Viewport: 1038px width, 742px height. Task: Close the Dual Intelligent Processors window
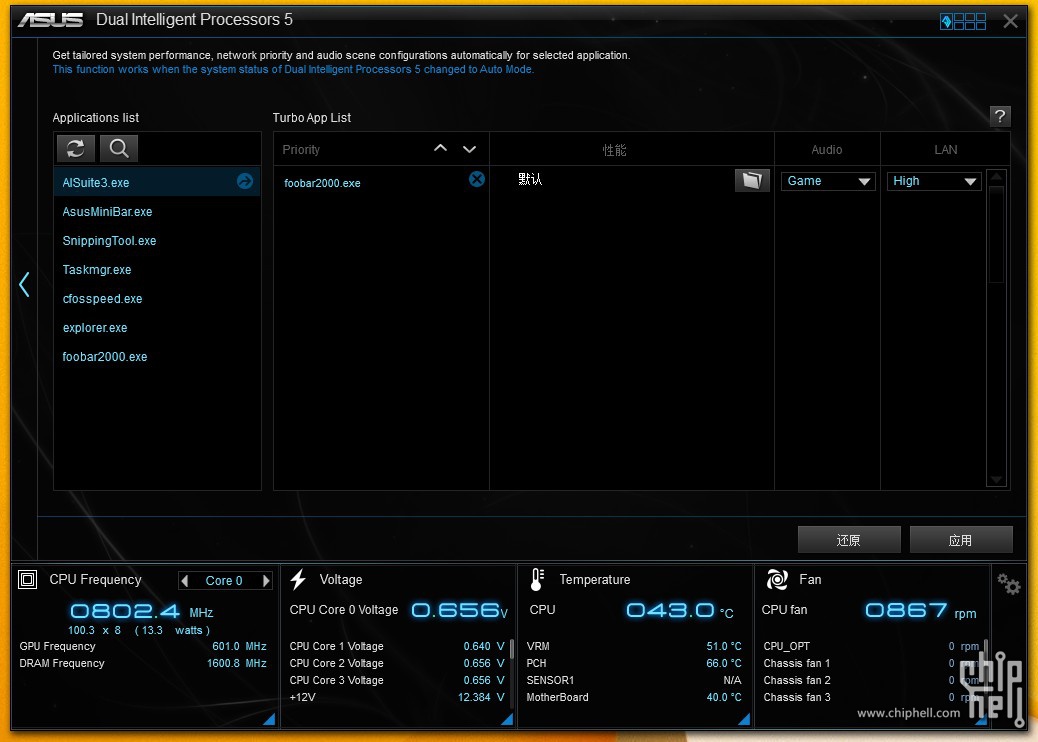(x=1010, y=21)
